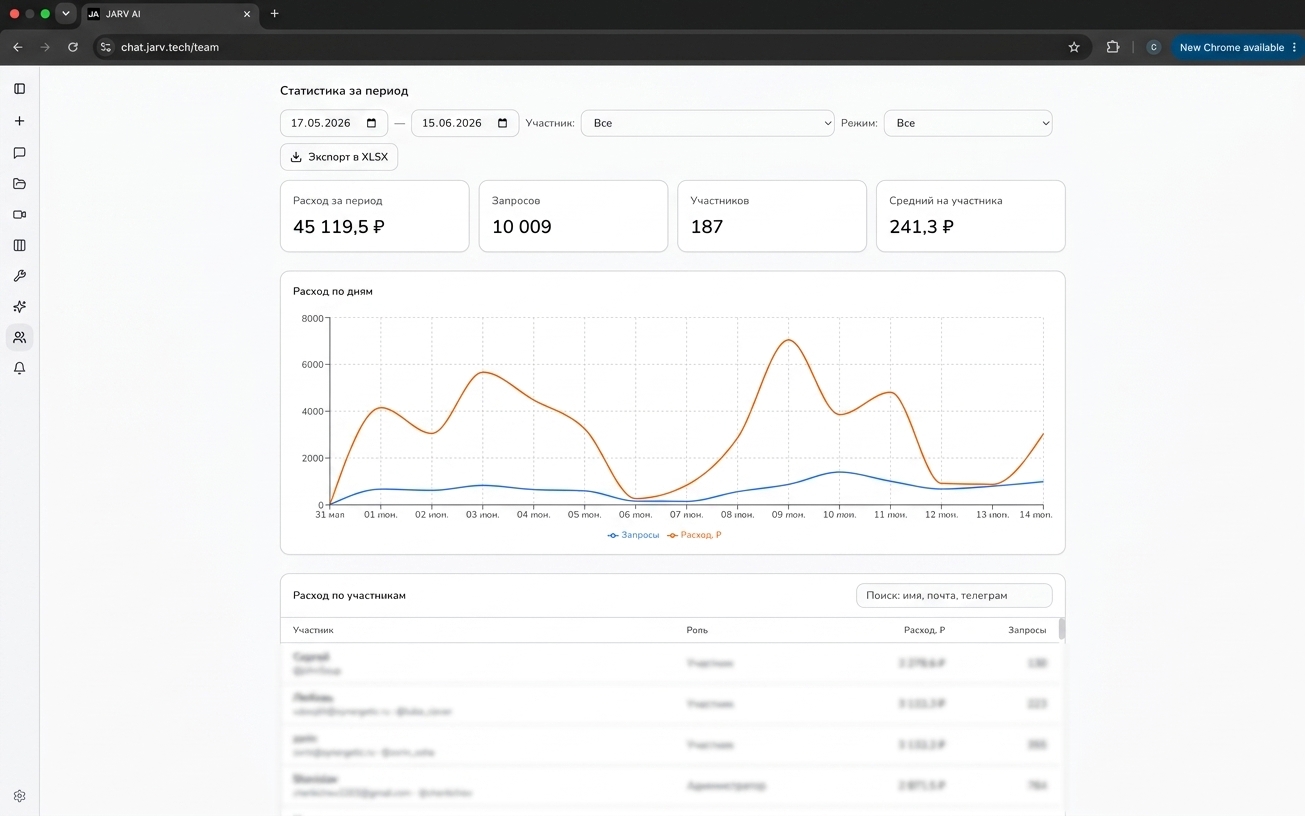Open settings gear at sidebar bottom
Screen dimensions: 1305x816
19,797
